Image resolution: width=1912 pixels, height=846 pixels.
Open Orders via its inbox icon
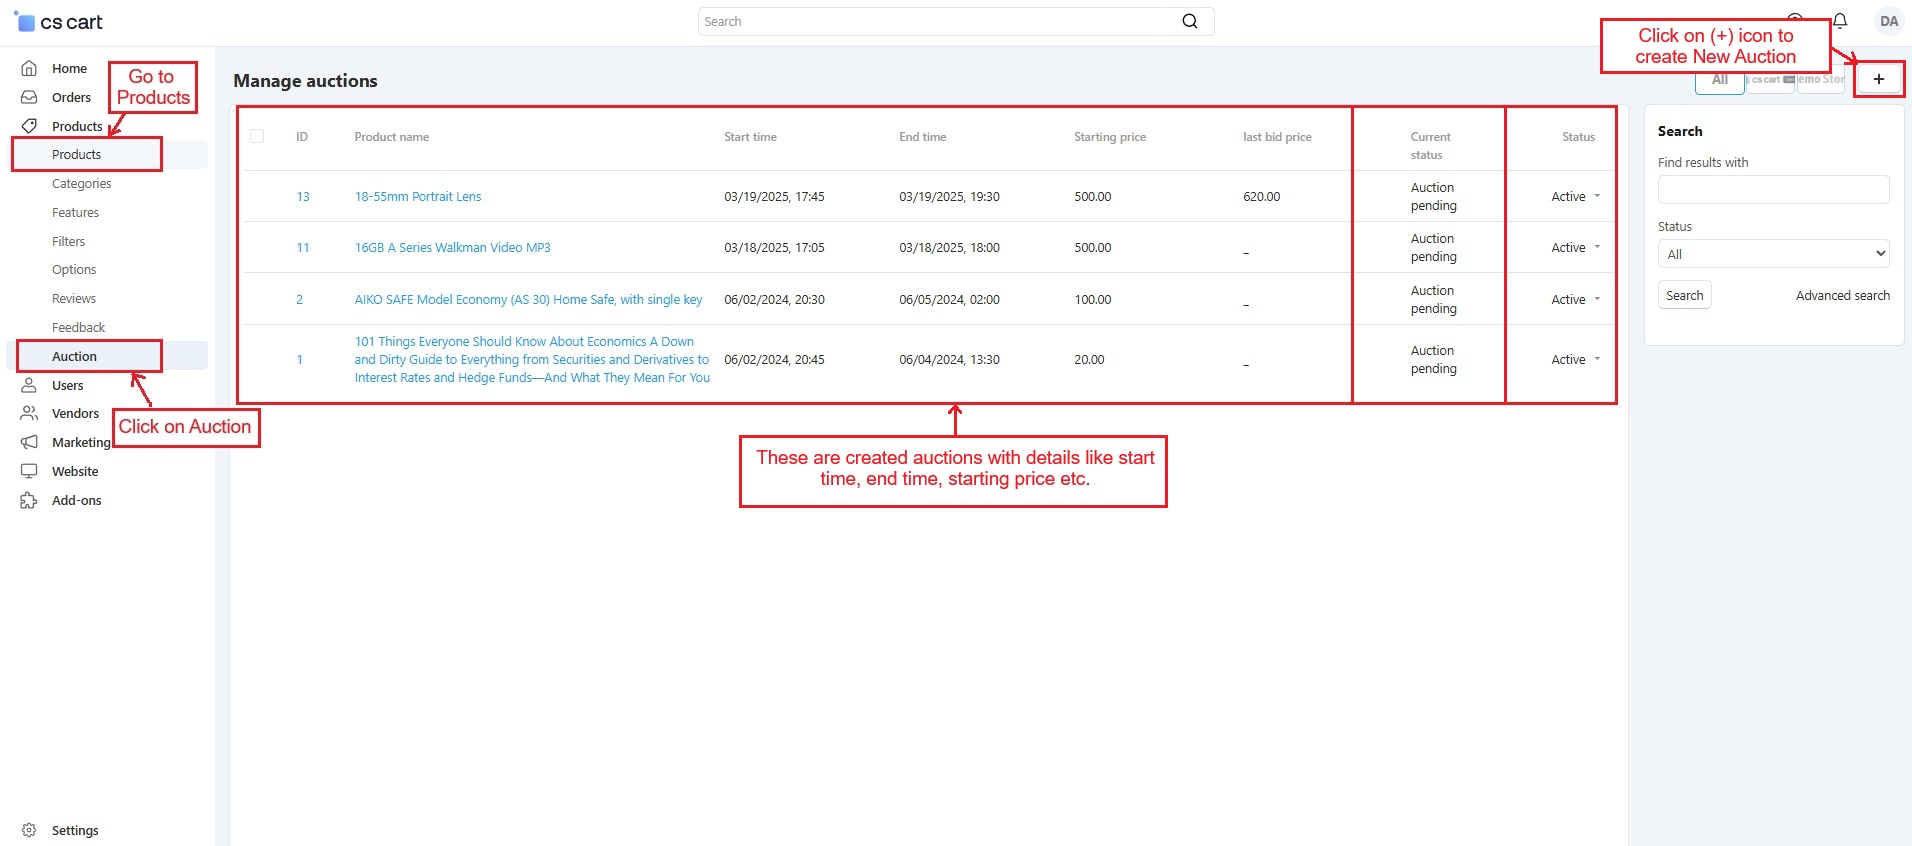29,97
